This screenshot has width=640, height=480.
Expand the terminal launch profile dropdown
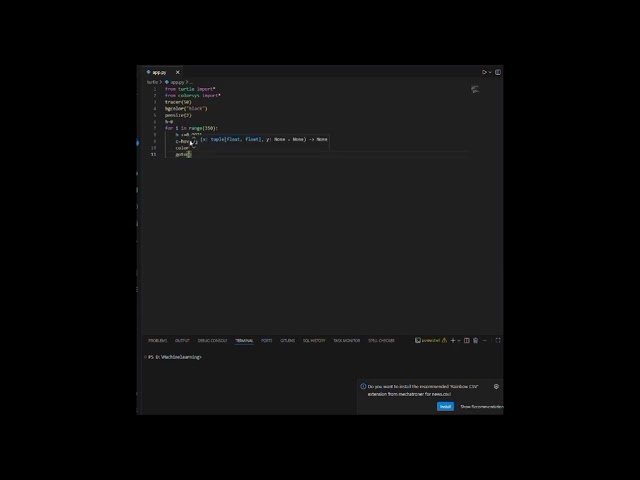(458, 340)
